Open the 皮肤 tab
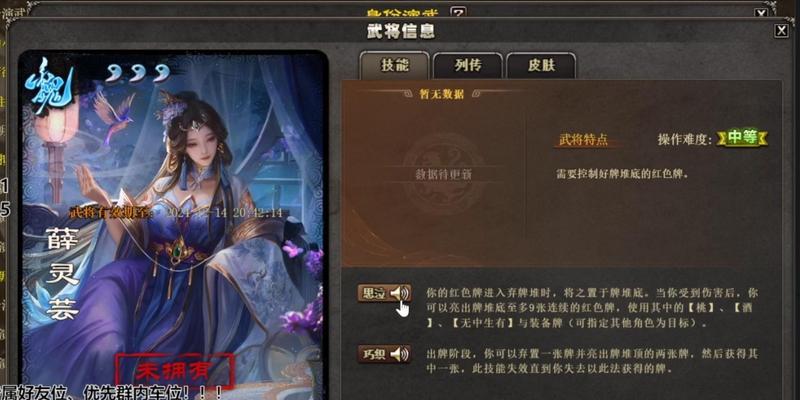This screenshot has width=800, height=400. (541, 66)
